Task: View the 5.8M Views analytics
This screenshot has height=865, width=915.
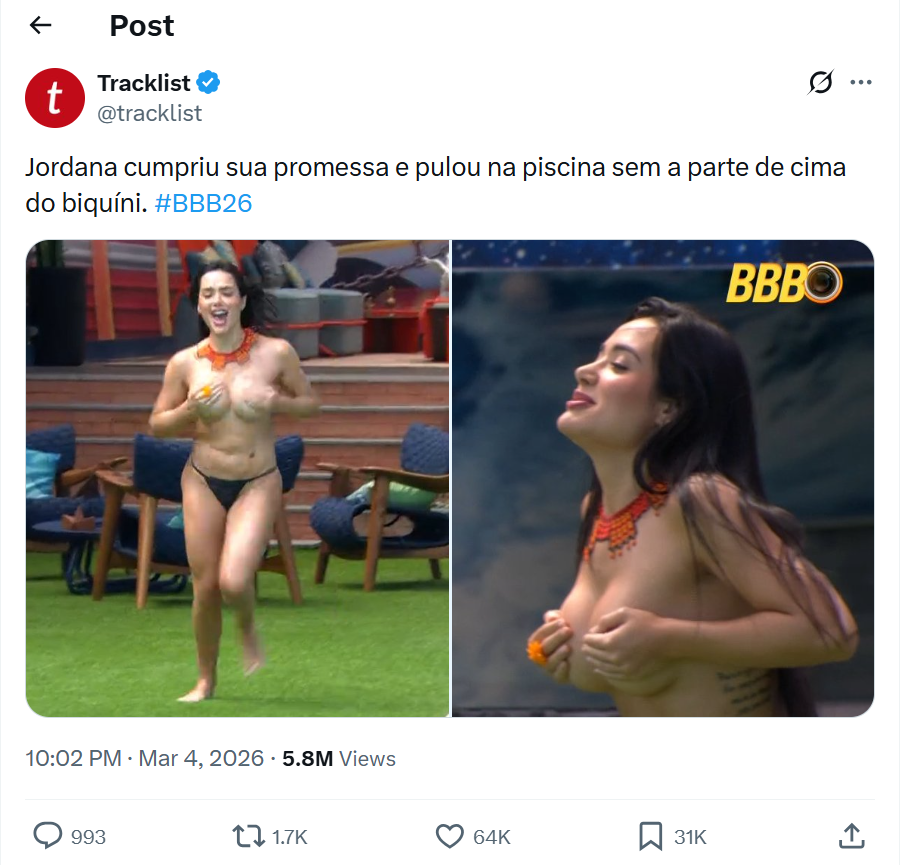Action: (x=338, y=758)
